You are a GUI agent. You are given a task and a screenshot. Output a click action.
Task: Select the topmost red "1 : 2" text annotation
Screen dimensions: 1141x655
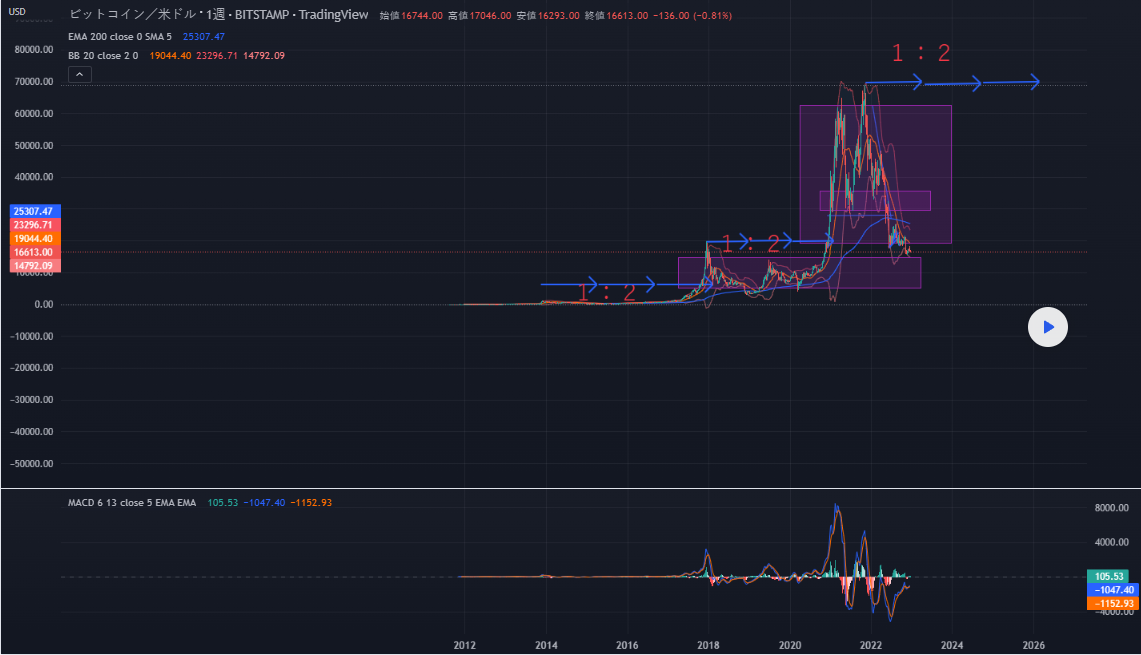coord(920,55)
